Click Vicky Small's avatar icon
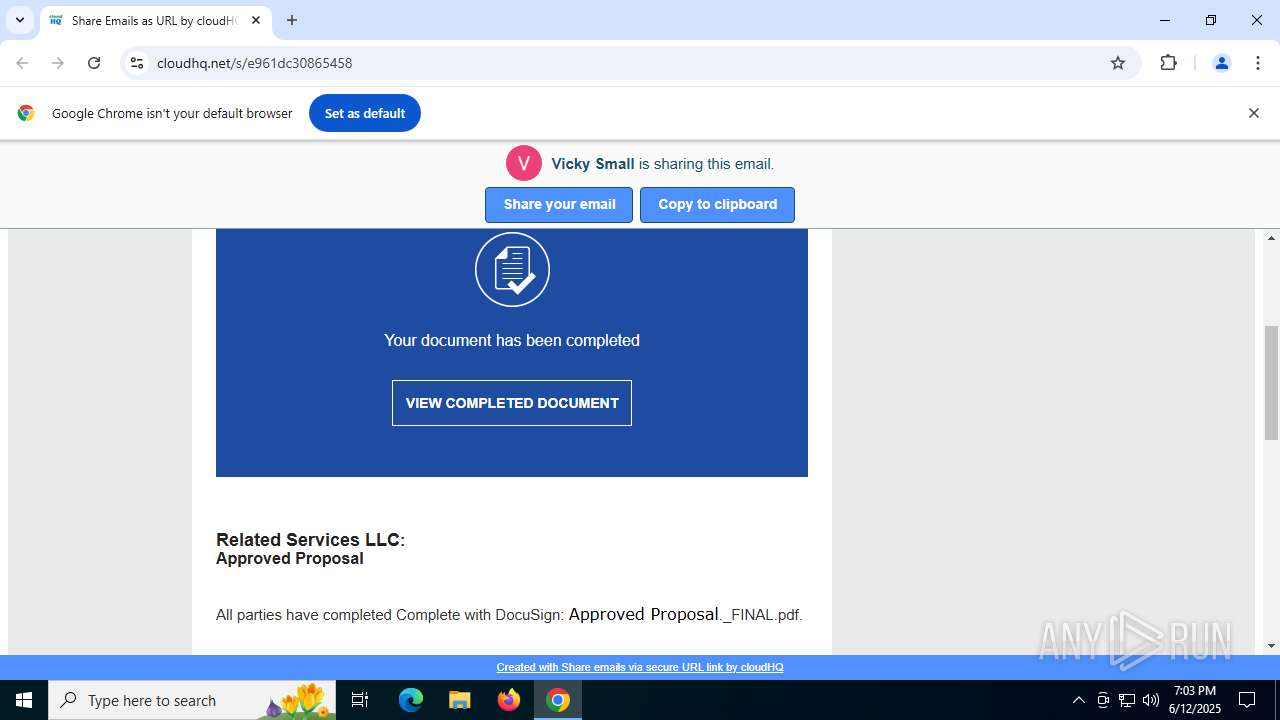The image size is (1280, 720). (524, 163)
